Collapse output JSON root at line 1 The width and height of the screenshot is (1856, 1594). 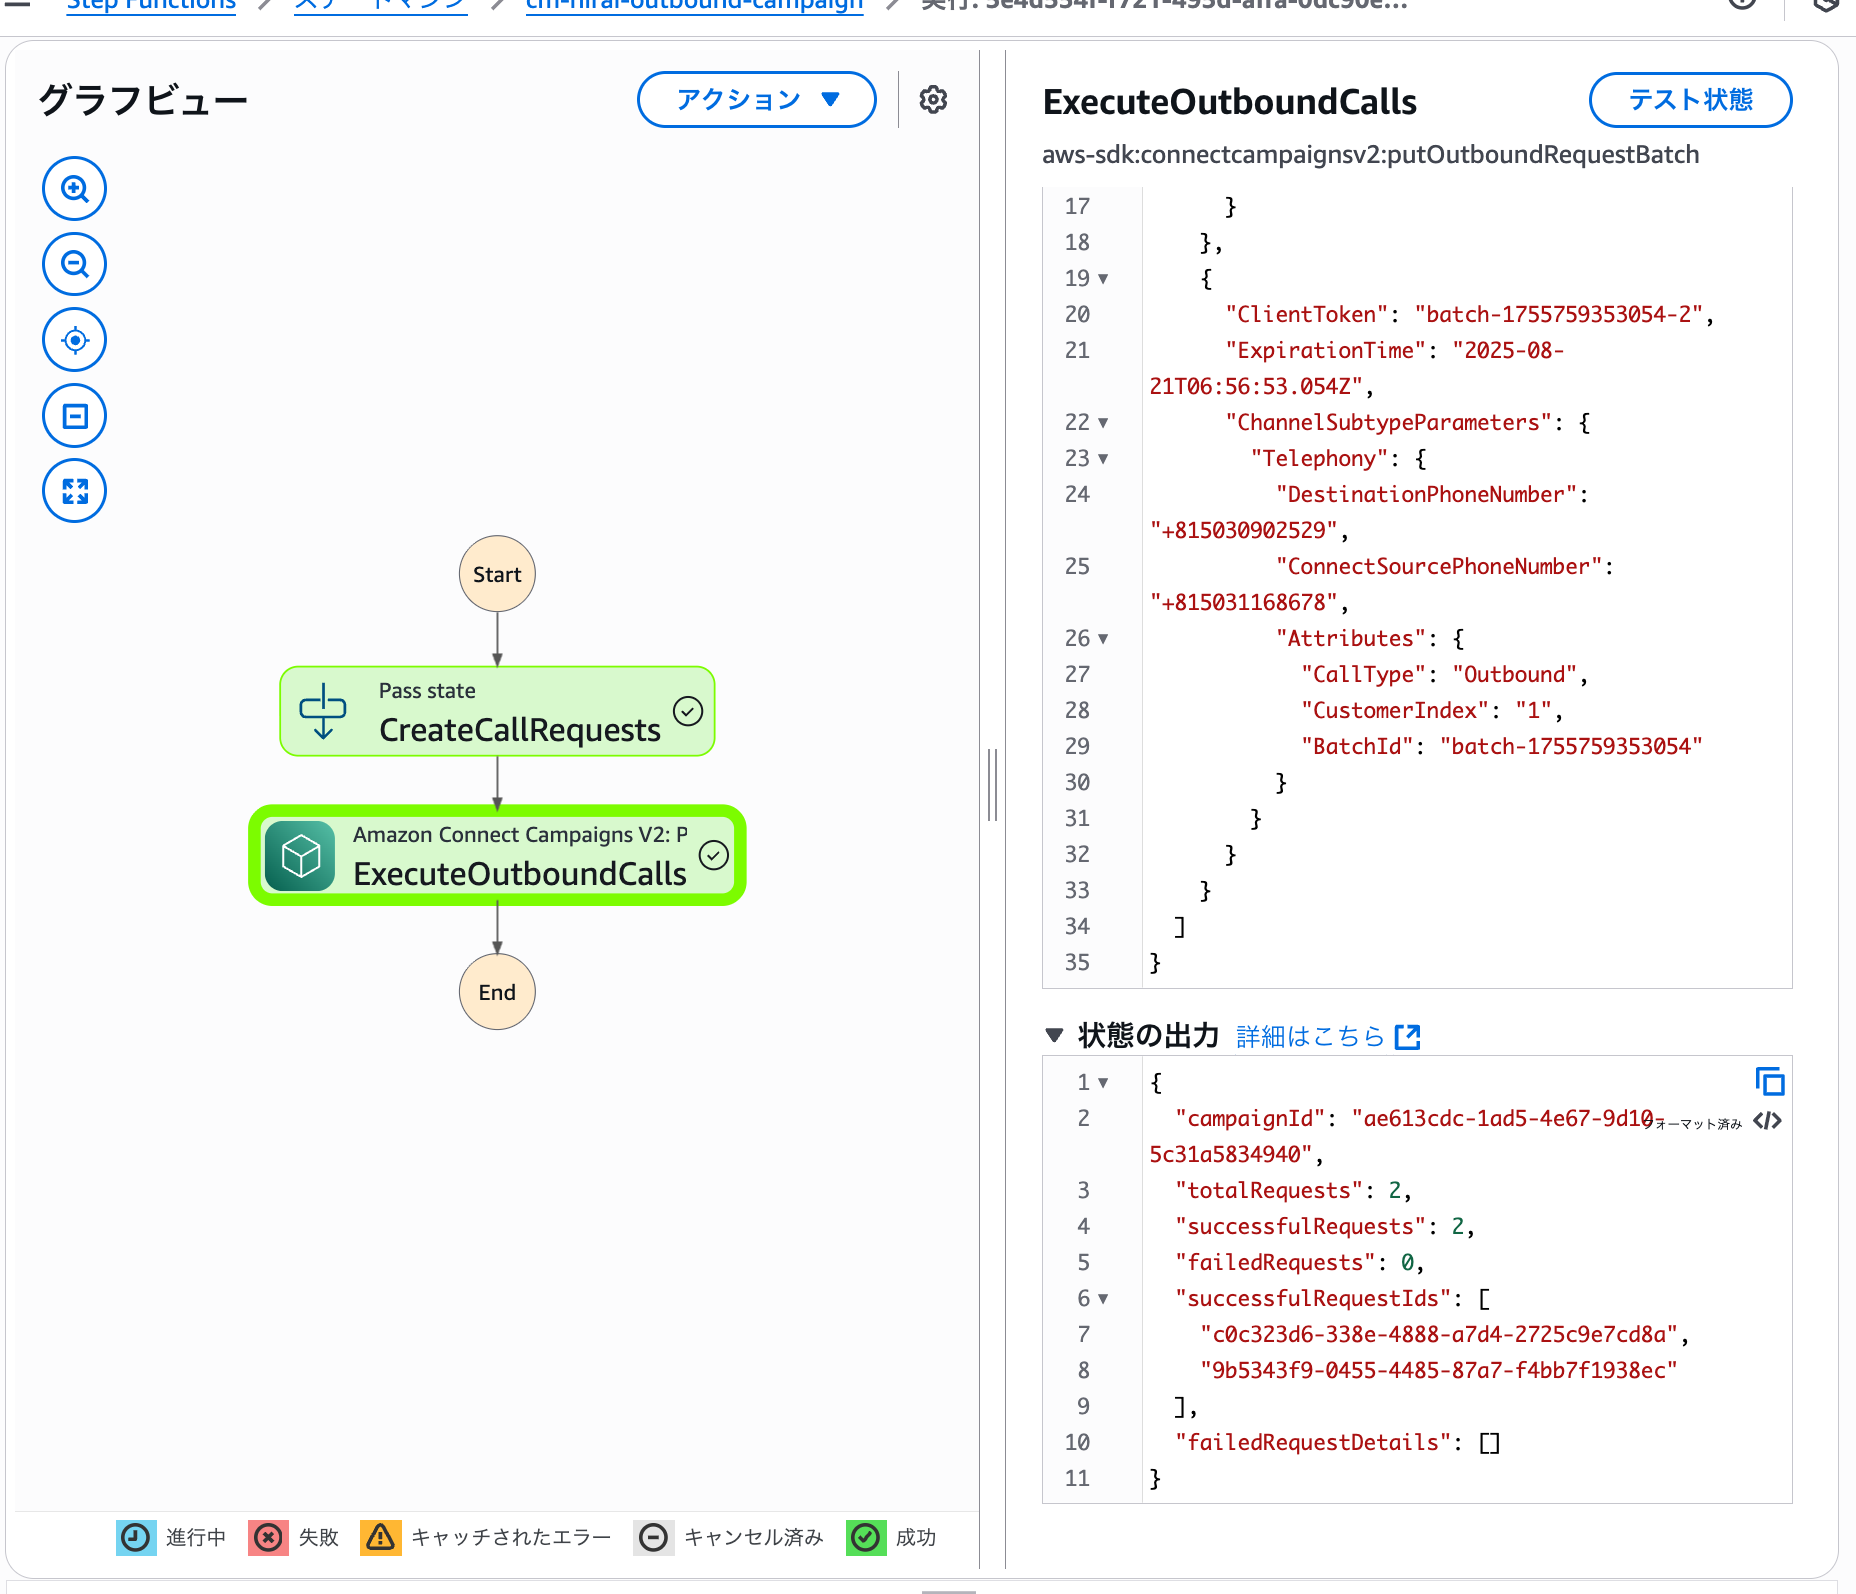[x=1103, y=1083]
